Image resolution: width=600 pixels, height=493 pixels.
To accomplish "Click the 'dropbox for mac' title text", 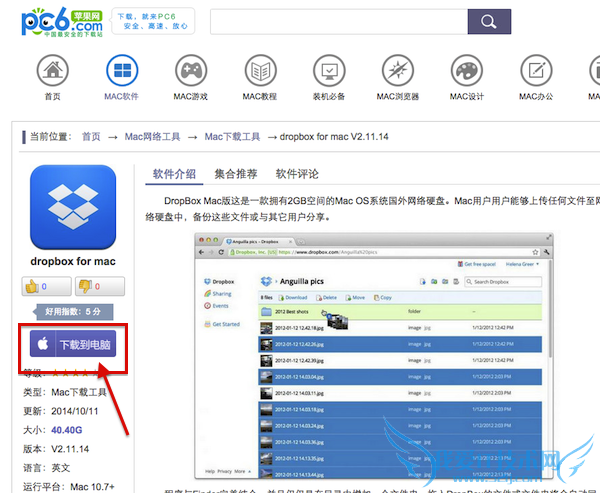I will point(73,261).
